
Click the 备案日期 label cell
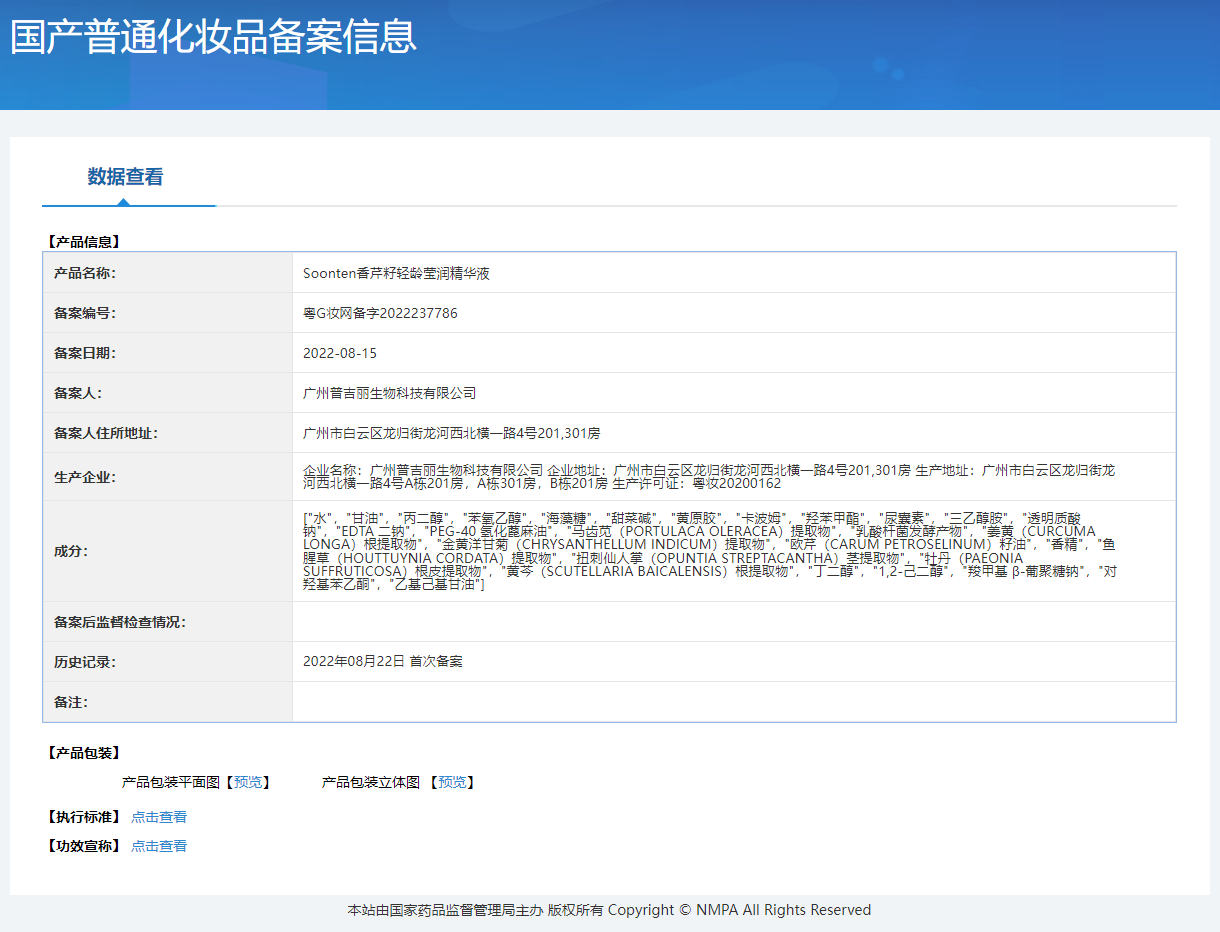(x=168, y=353)
